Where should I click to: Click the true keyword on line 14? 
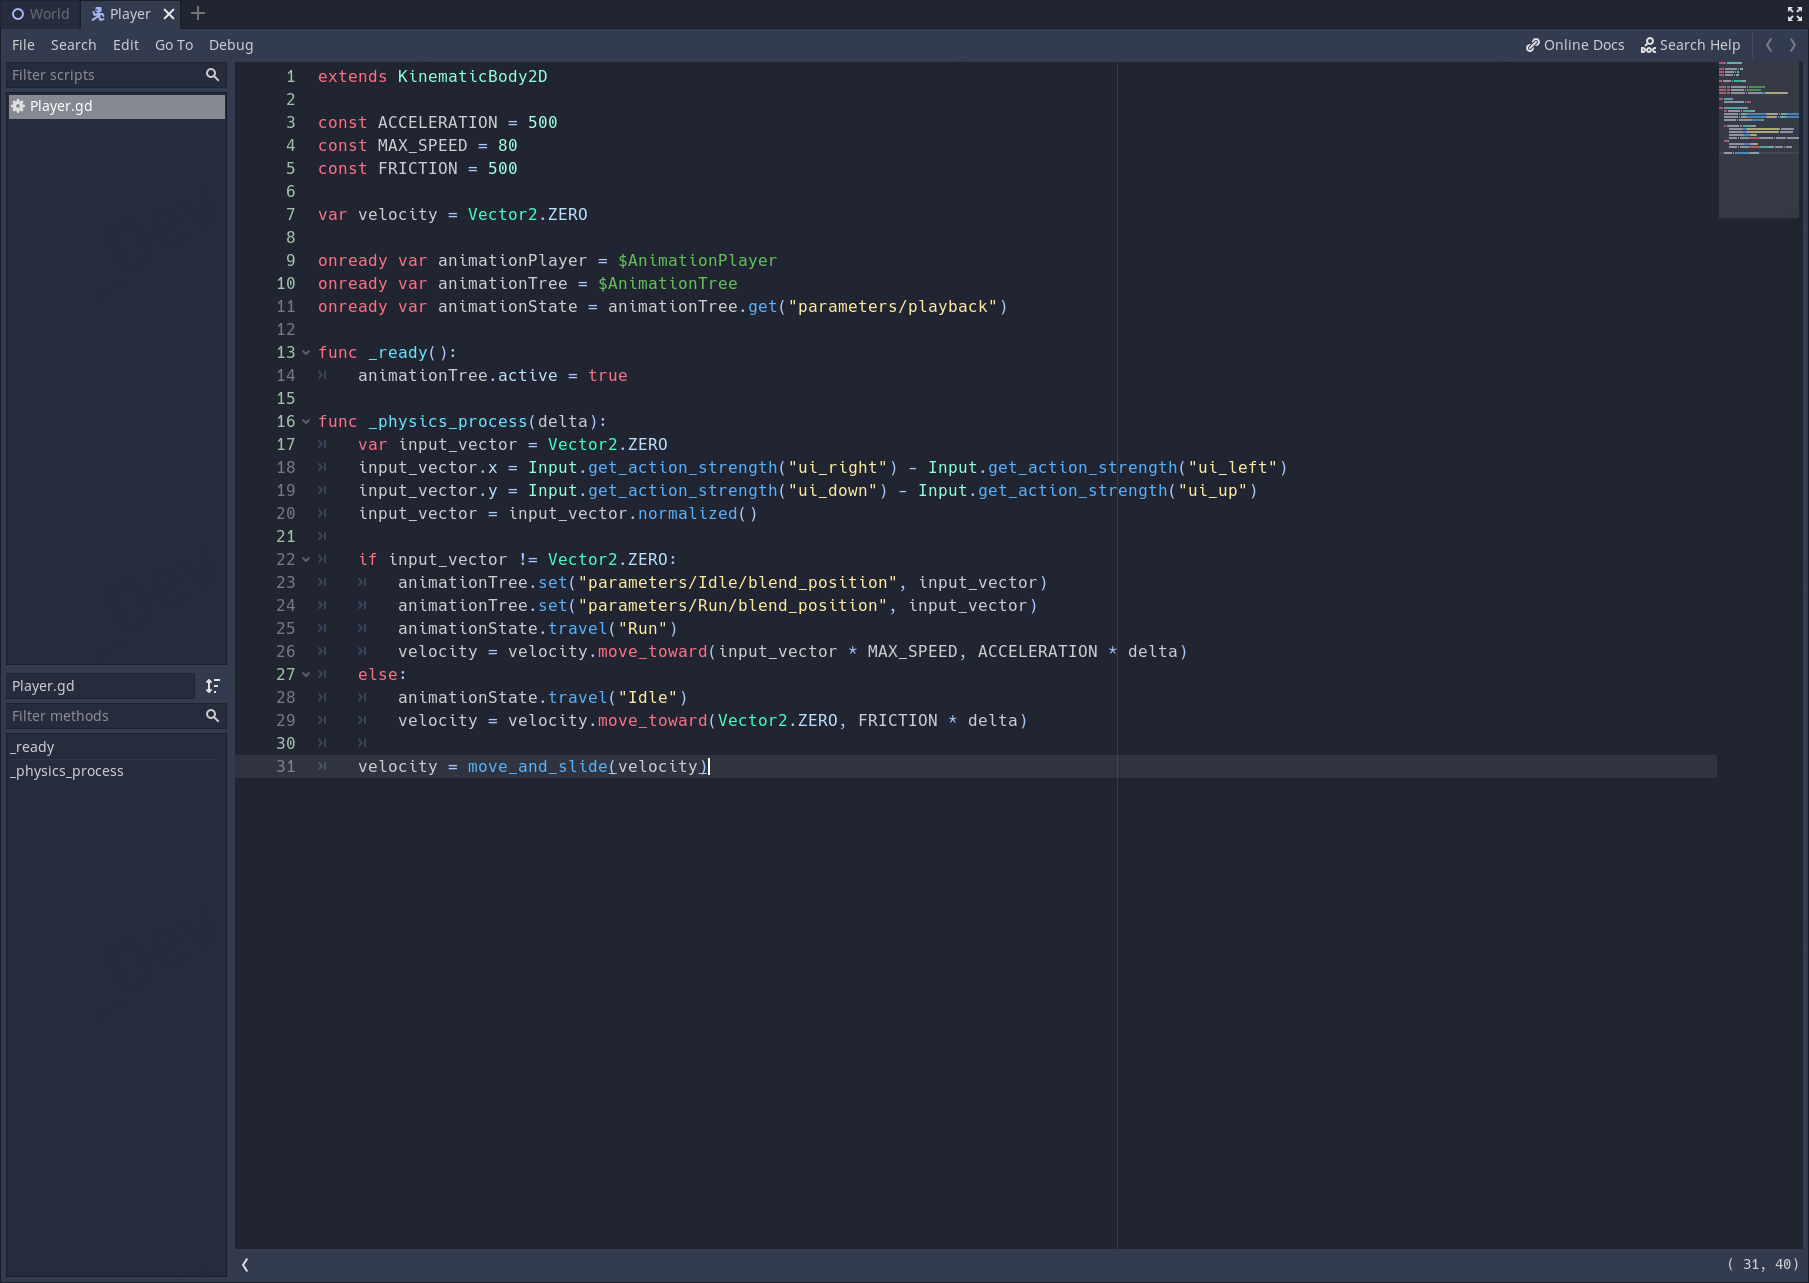(608, 375)
